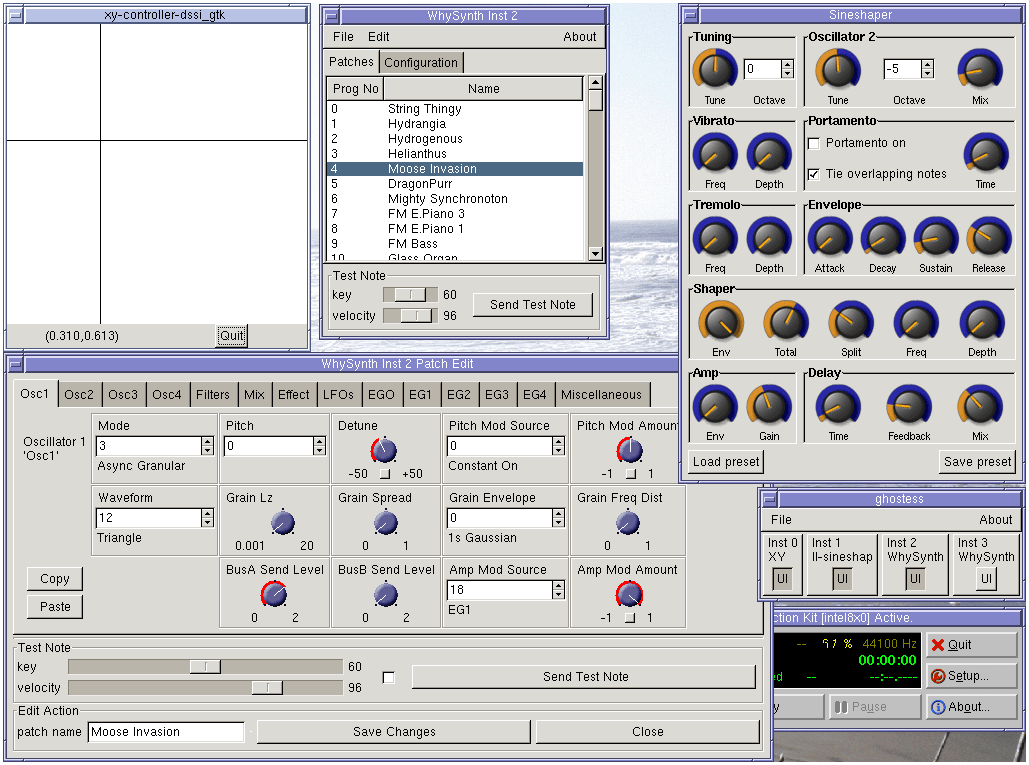Image resolution: width=1029 pixels, height=765 pixels.
Task: Click the Amp Mod Source spinner arrows
Action: tap(558, 590)
